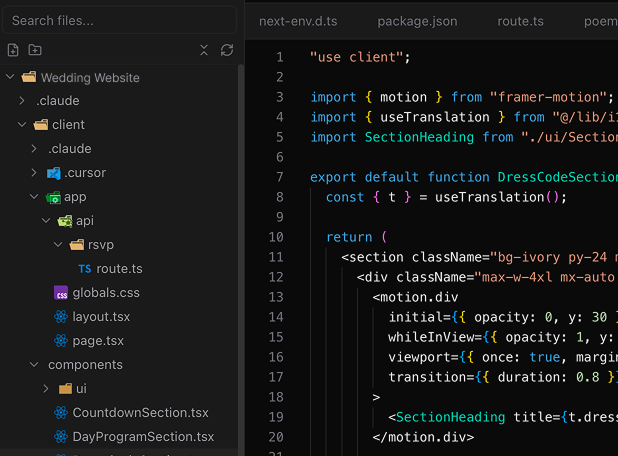Click the return keyword on line 10
618x456 pixels.
coord(349,237)
